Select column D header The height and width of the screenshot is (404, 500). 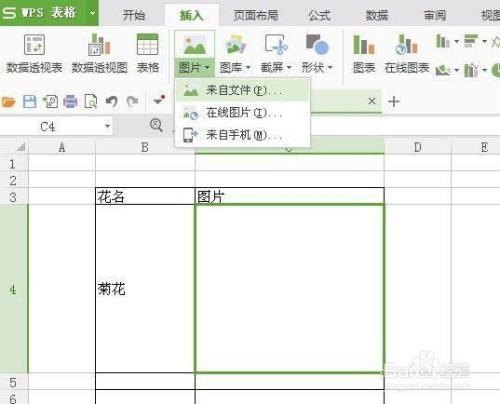click(417, 147)
